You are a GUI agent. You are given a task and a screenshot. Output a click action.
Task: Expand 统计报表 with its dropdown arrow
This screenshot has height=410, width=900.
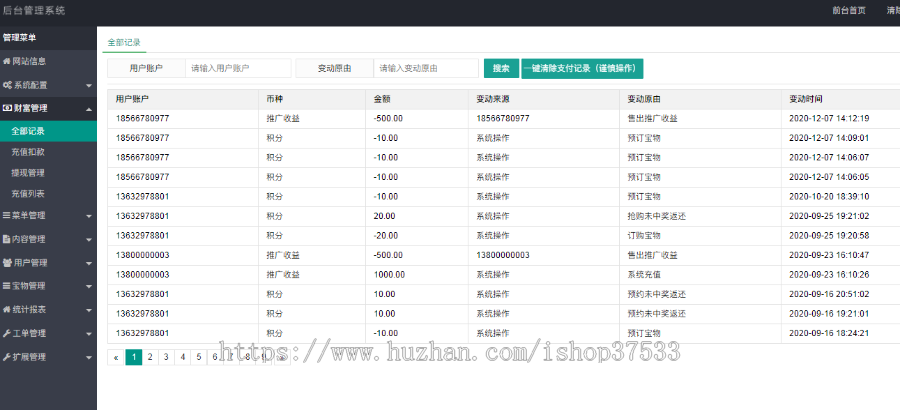[89, 310]
